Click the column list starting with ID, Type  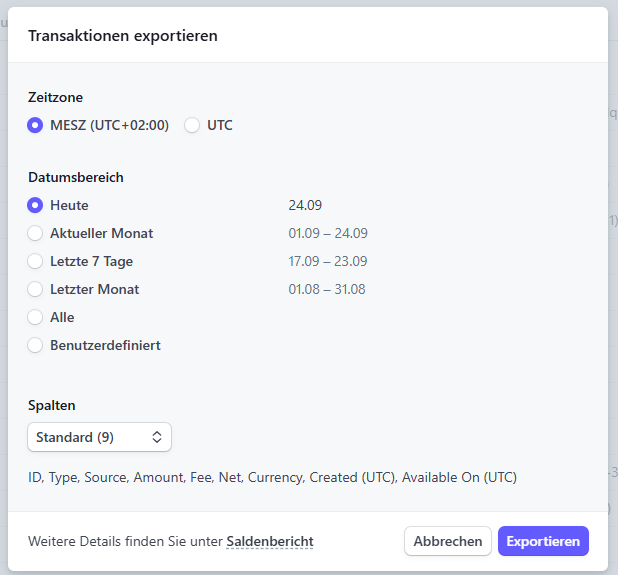point(272,477)
